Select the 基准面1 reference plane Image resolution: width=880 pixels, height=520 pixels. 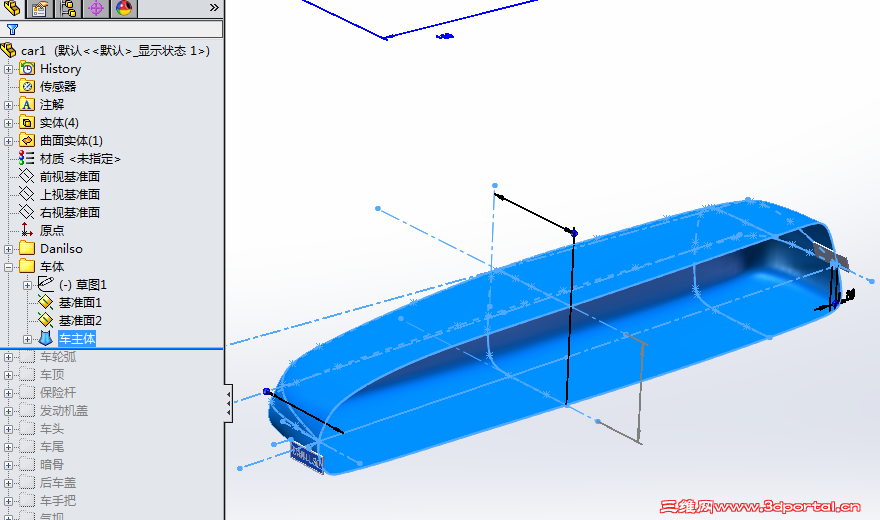click(80, 302)
